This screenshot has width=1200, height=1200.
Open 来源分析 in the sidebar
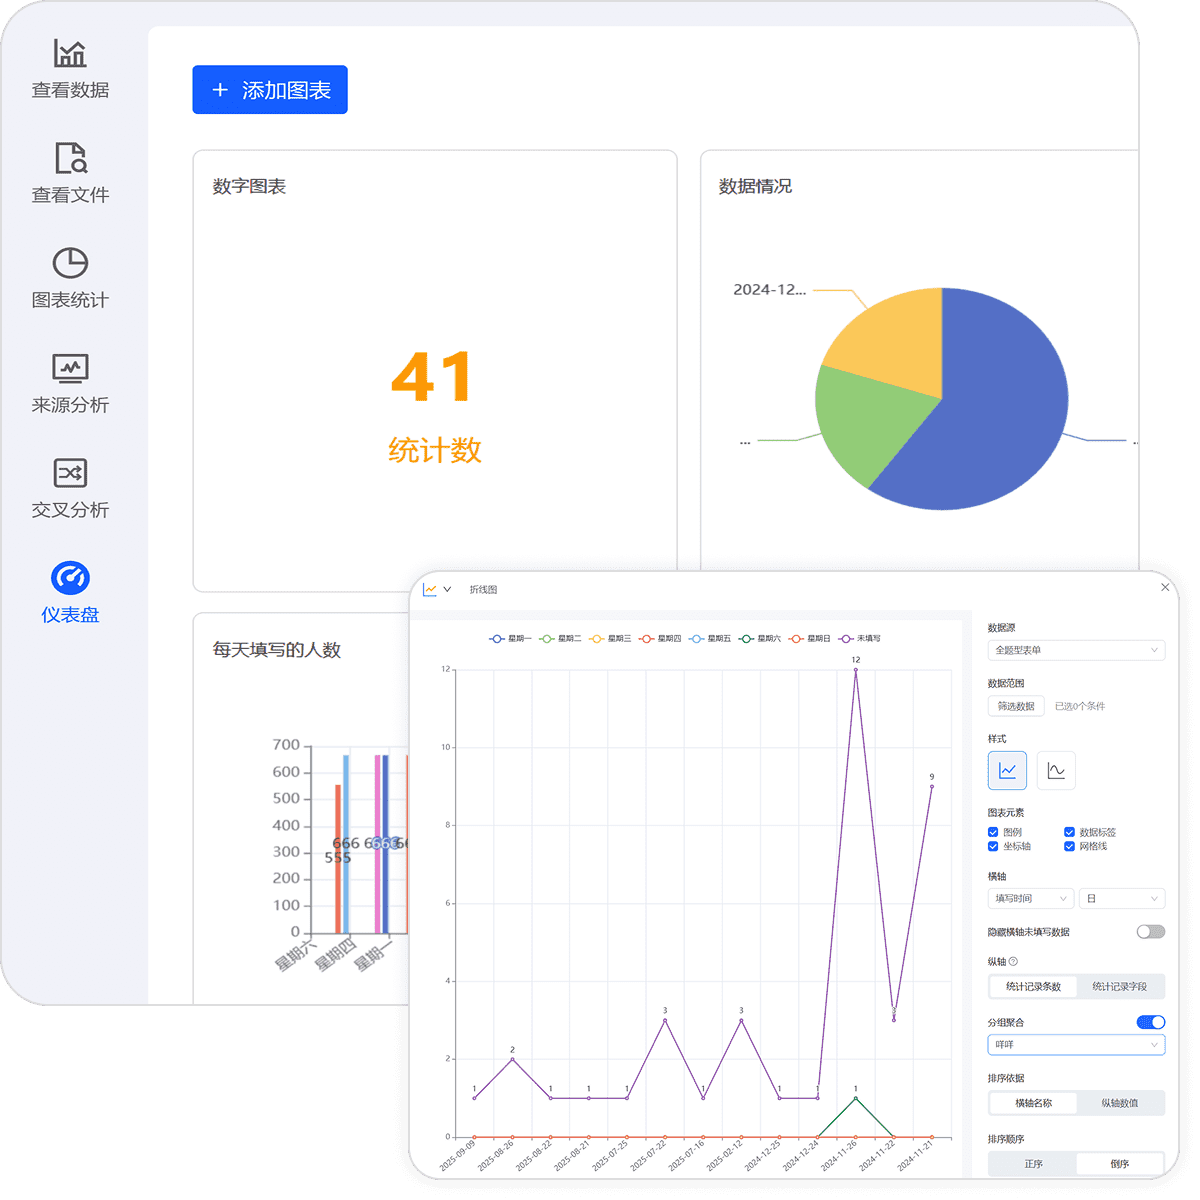point(70,383)
